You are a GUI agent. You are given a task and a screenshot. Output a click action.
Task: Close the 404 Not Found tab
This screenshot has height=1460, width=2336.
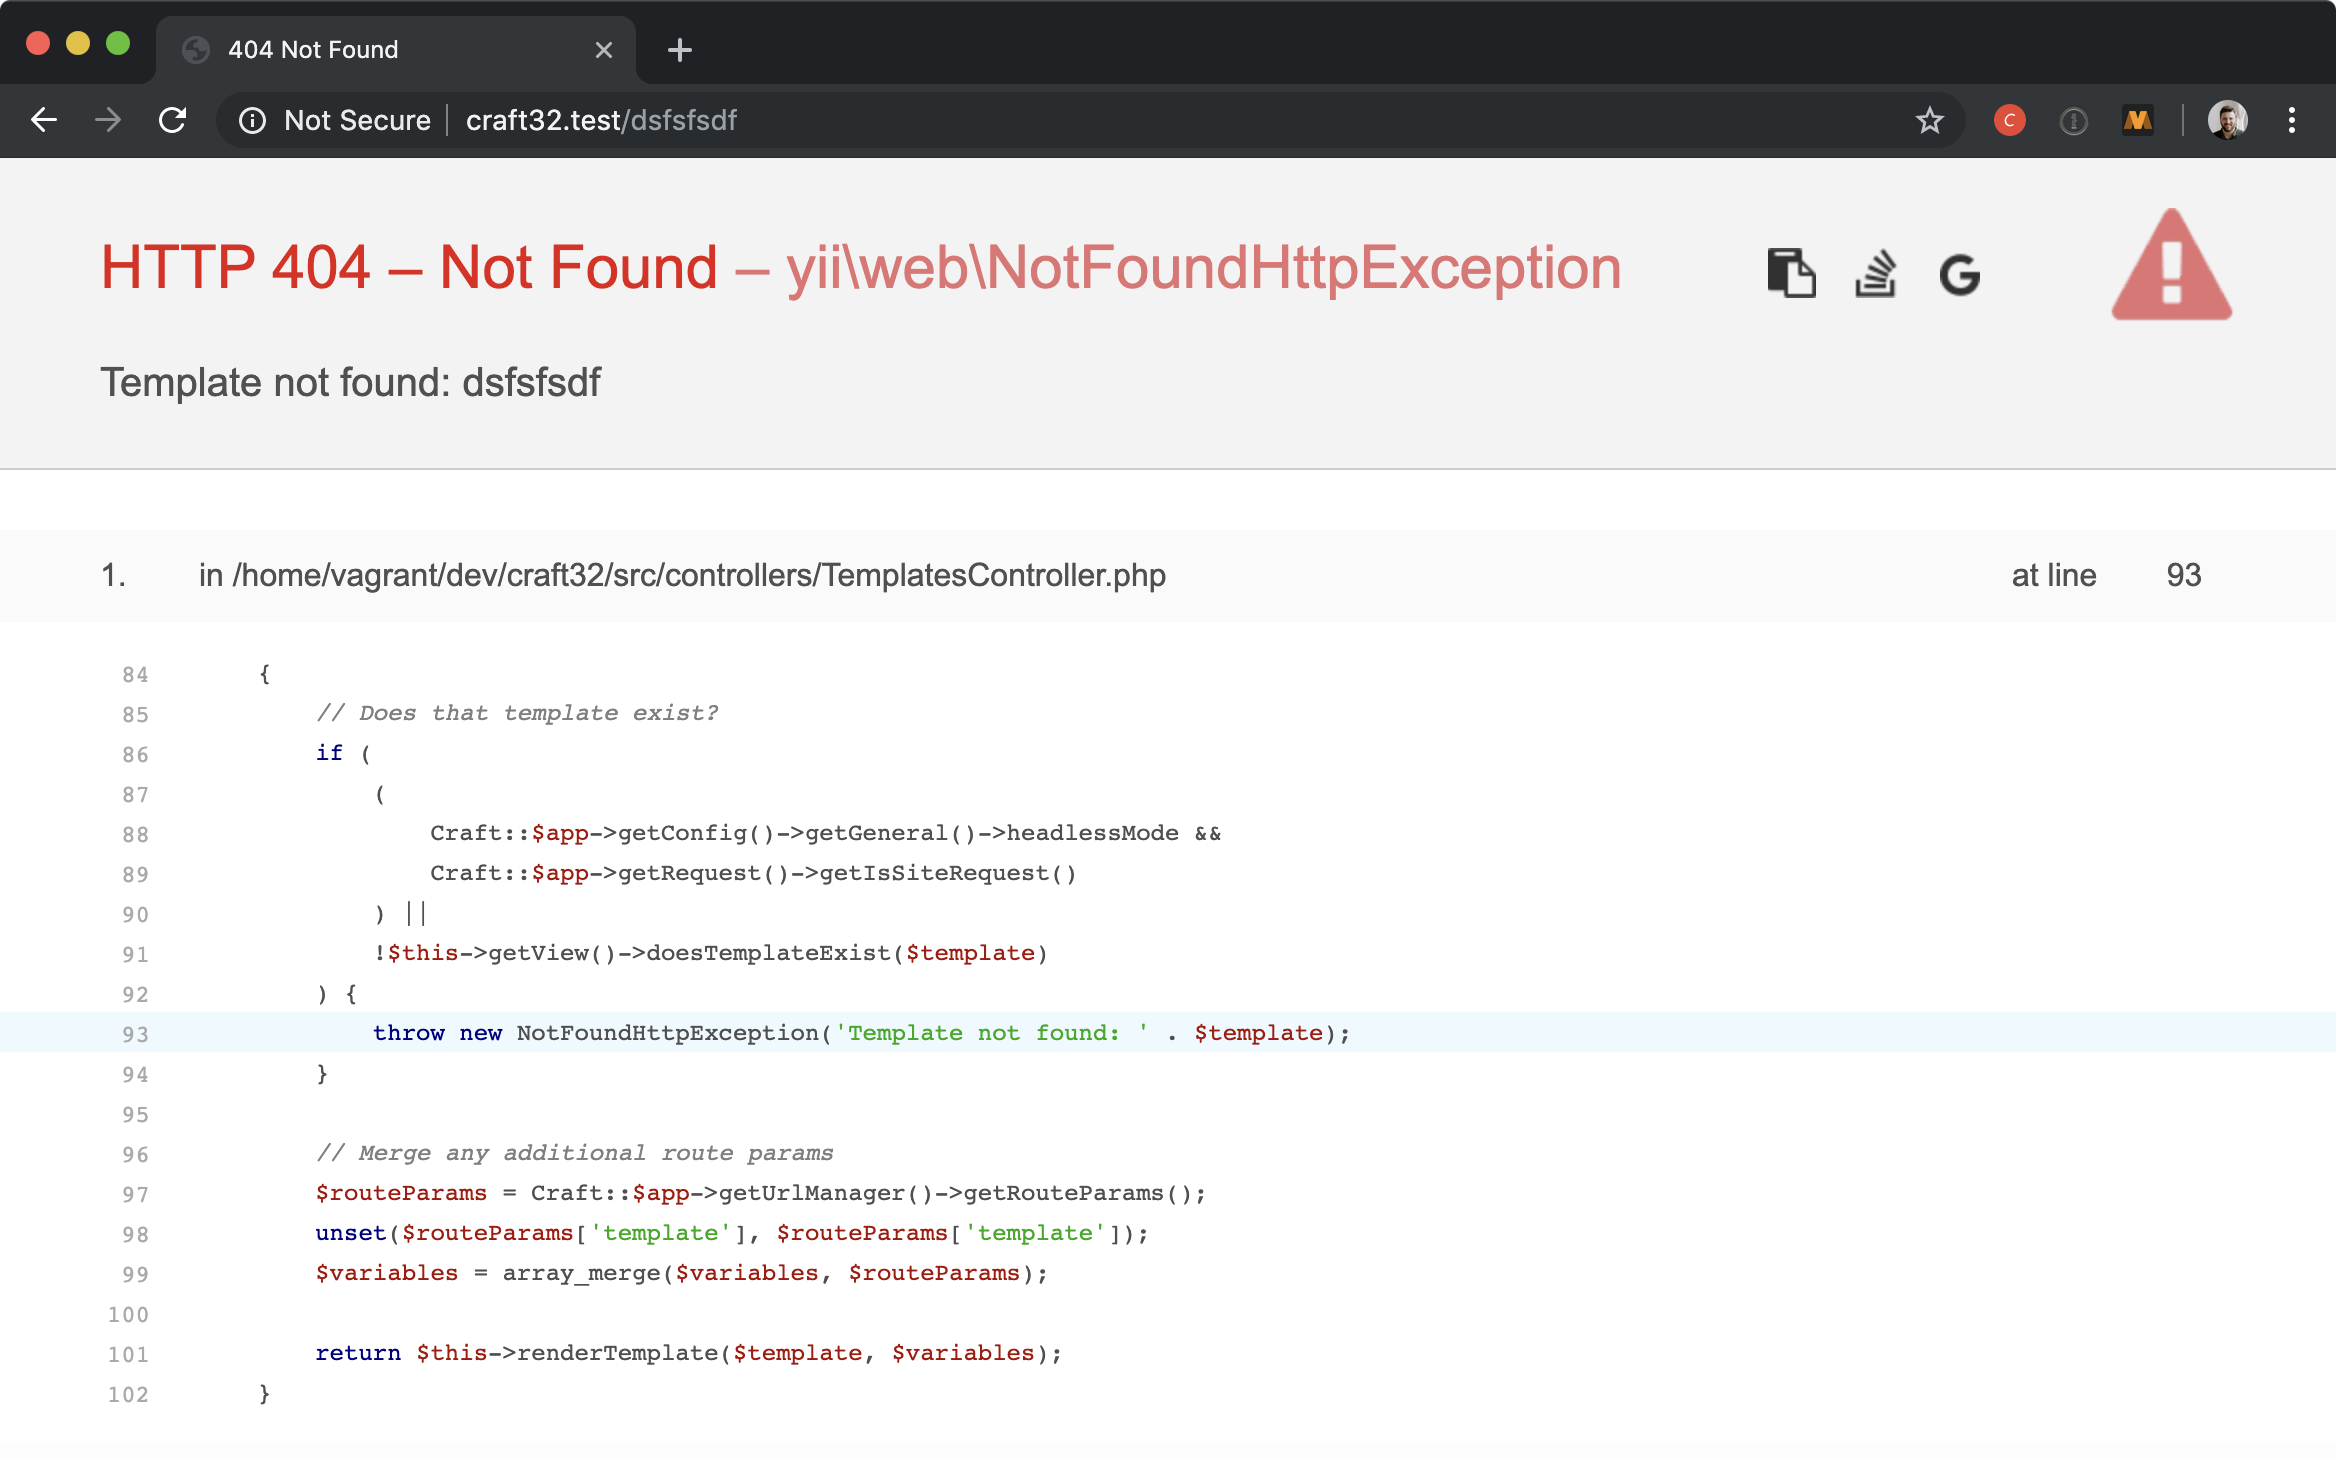click(603, 50)
